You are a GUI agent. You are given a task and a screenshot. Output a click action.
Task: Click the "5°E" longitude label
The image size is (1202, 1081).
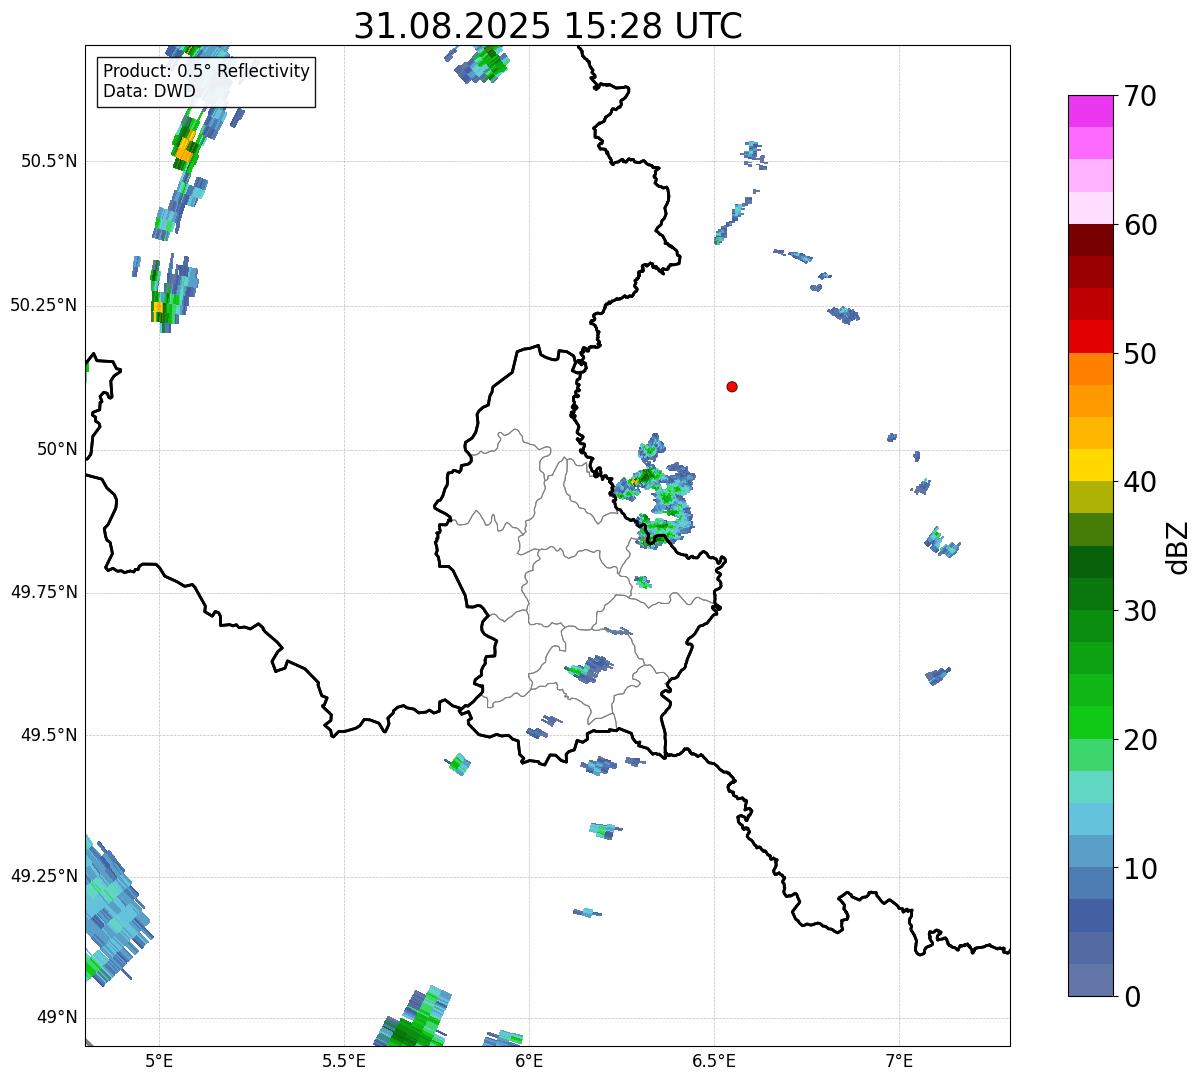pos(159,1060)
